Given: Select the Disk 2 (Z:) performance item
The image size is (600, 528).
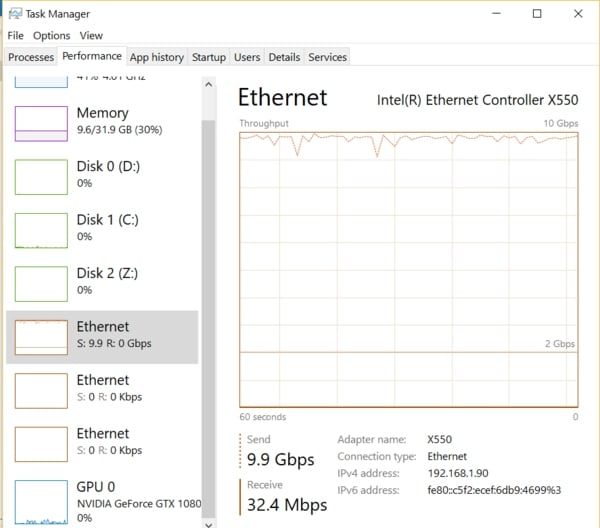Looking at the screenshot, I should point(100,281).
